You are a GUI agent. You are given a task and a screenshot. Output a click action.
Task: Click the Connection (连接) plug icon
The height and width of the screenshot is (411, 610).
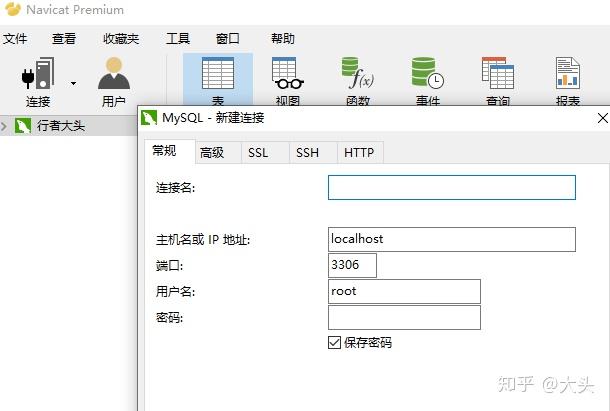(38, 73)
